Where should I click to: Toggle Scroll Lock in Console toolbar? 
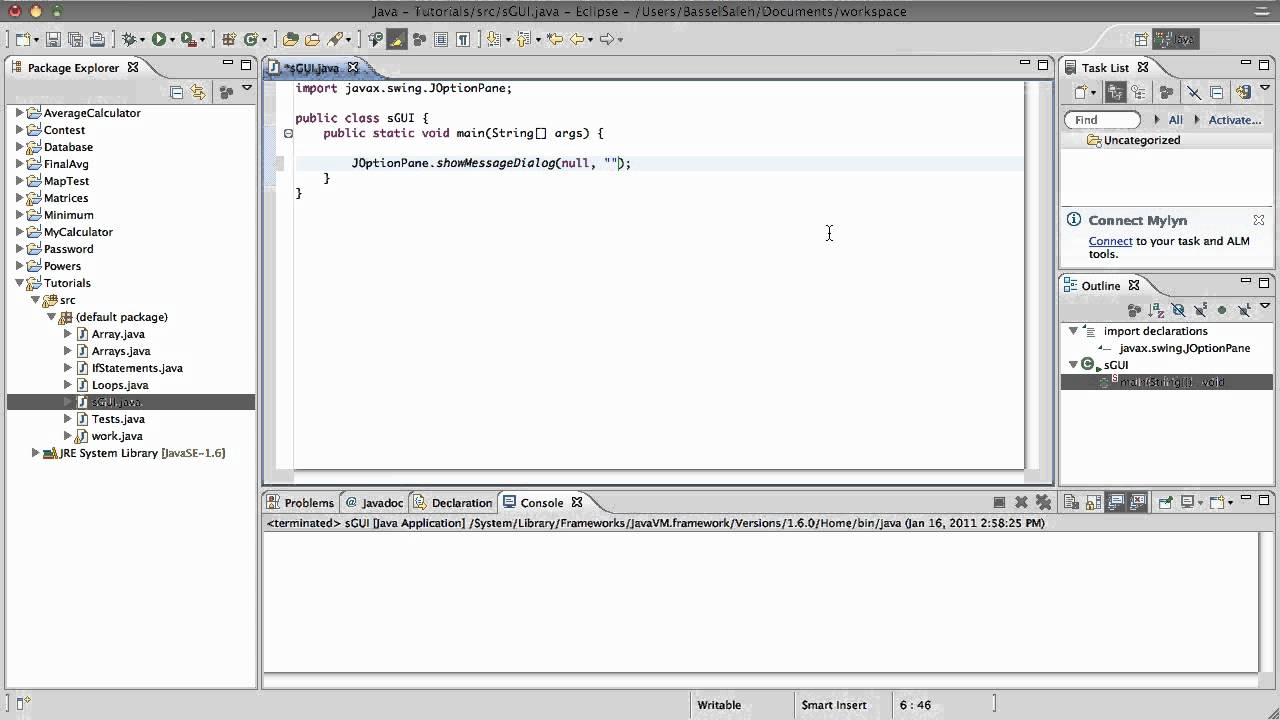1093,503
